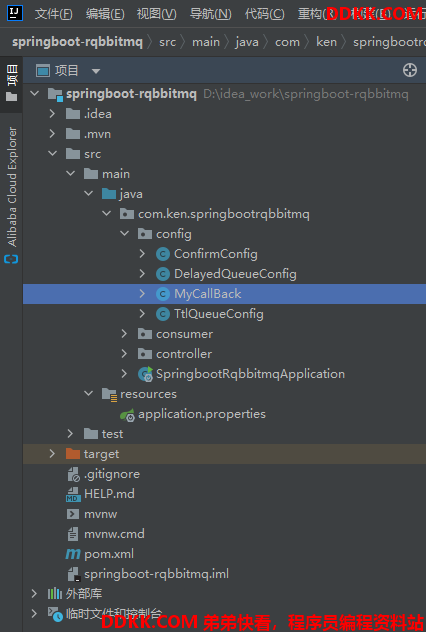Select the pom.xml Maven icon

[73, 554]
